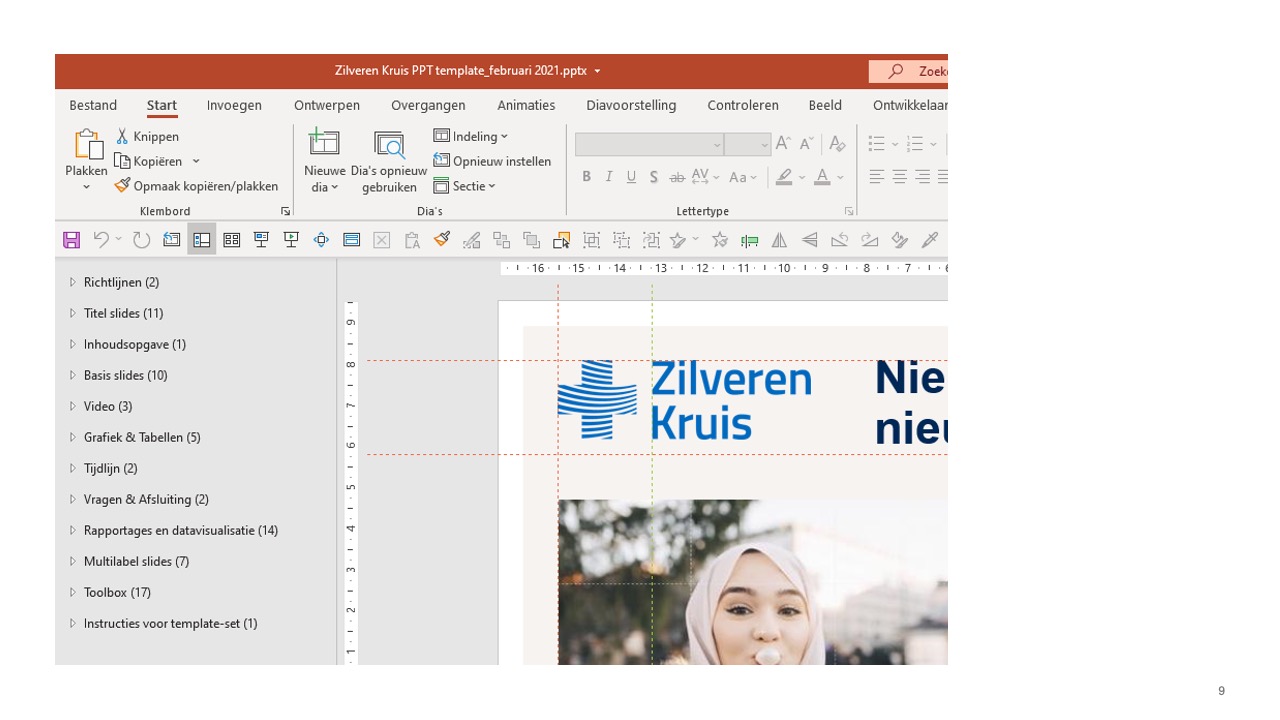Image resolution: width=1280 pixels, height=720 pixels.
Task: Open the Invoegen ribbon tab
Action: click(x=234, y=105)
